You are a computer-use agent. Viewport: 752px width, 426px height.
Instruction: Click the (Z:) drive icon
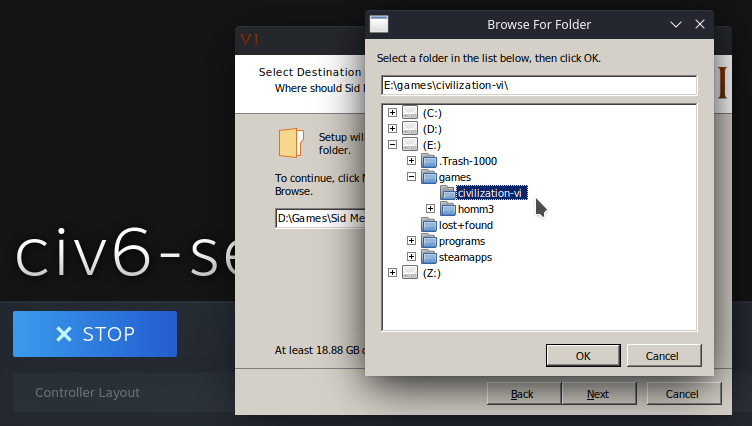[x=410, y=272]
